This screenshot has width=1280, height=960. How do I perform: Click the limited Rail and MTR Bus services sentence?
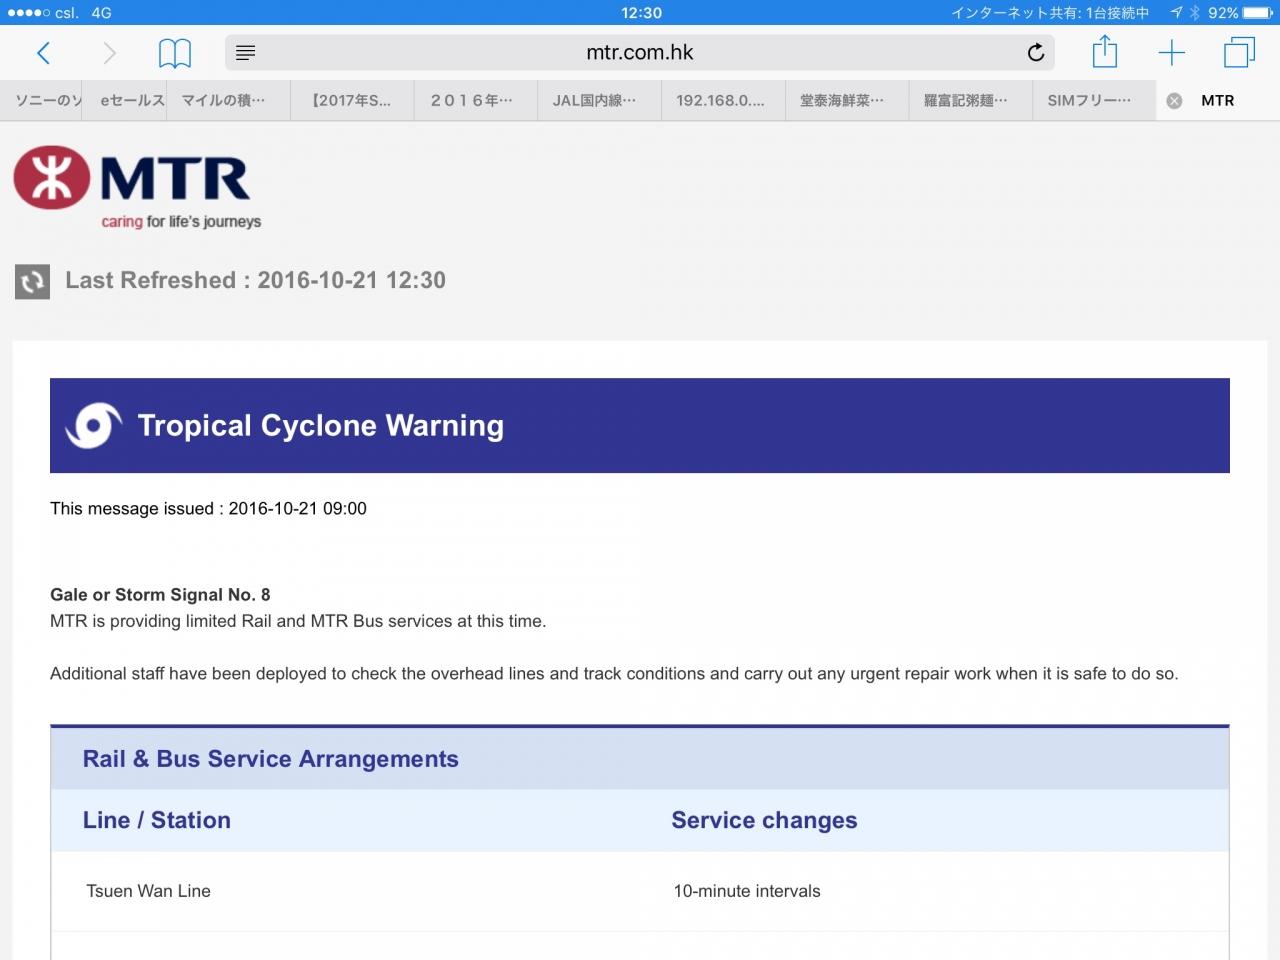pos(298,622)
